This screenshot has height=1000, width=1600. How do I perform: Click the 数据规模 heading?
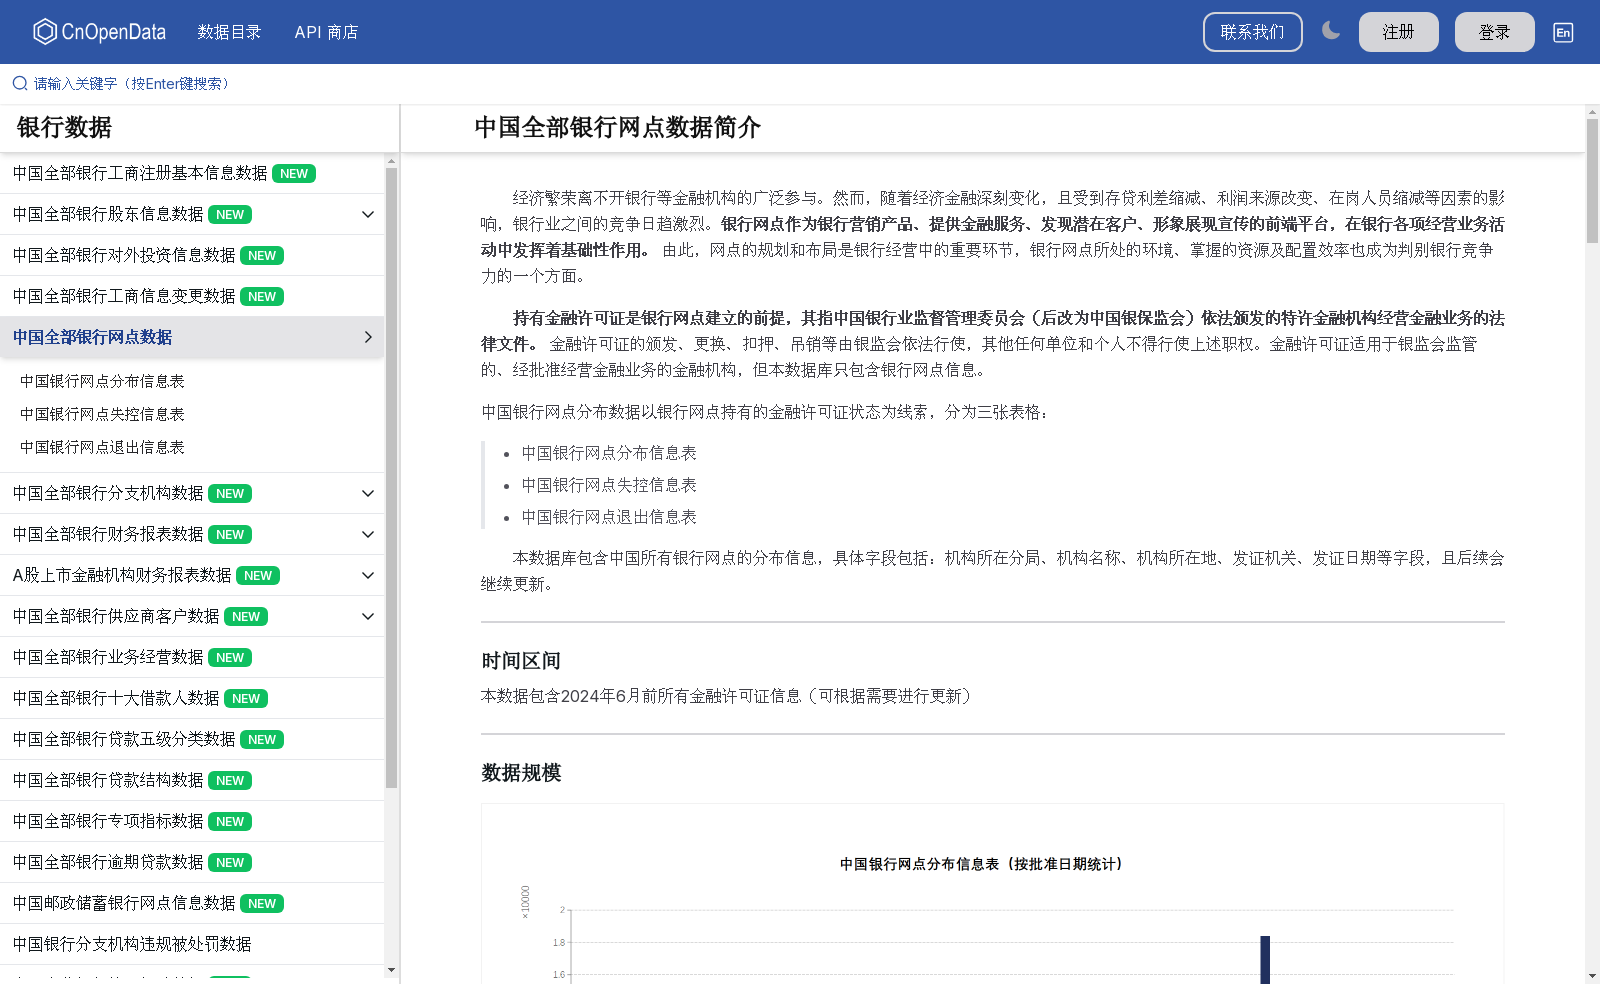pyautogui.click(x=521, y=773)
